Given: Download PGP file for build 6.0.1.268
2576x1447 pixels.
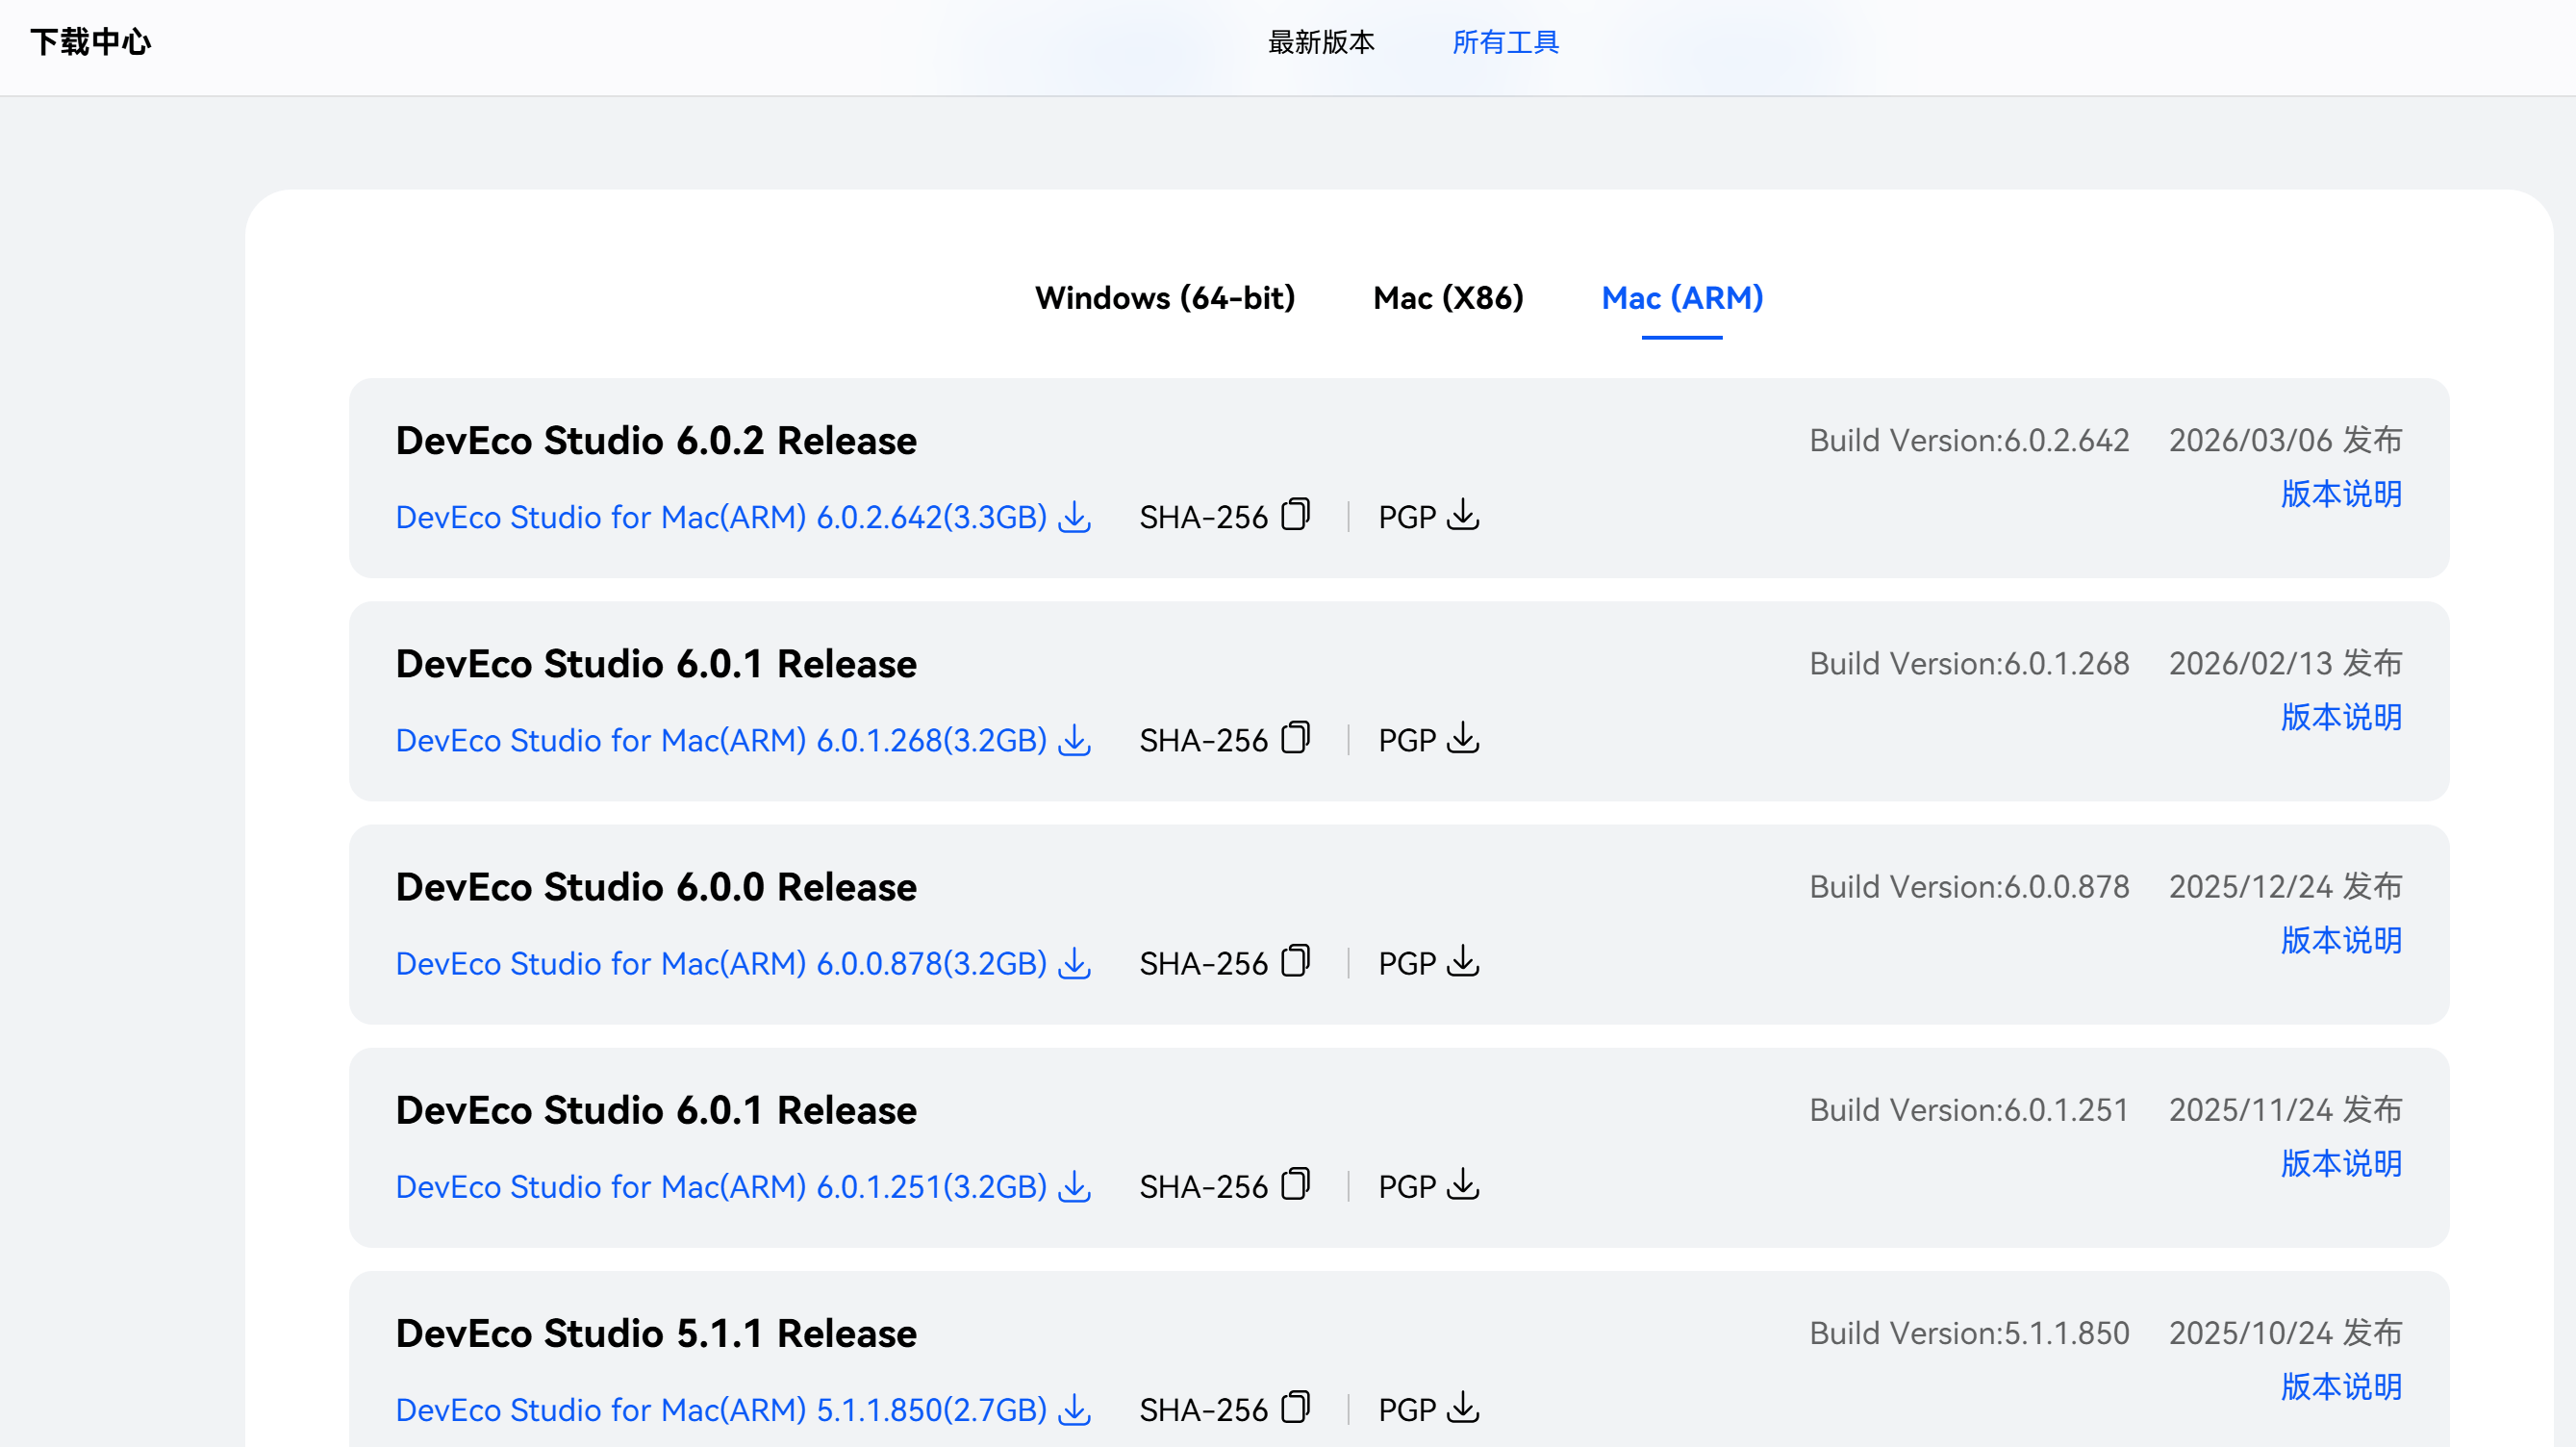Looking at the screenshot, I should pyautogui.click(x=1464, y=738).
